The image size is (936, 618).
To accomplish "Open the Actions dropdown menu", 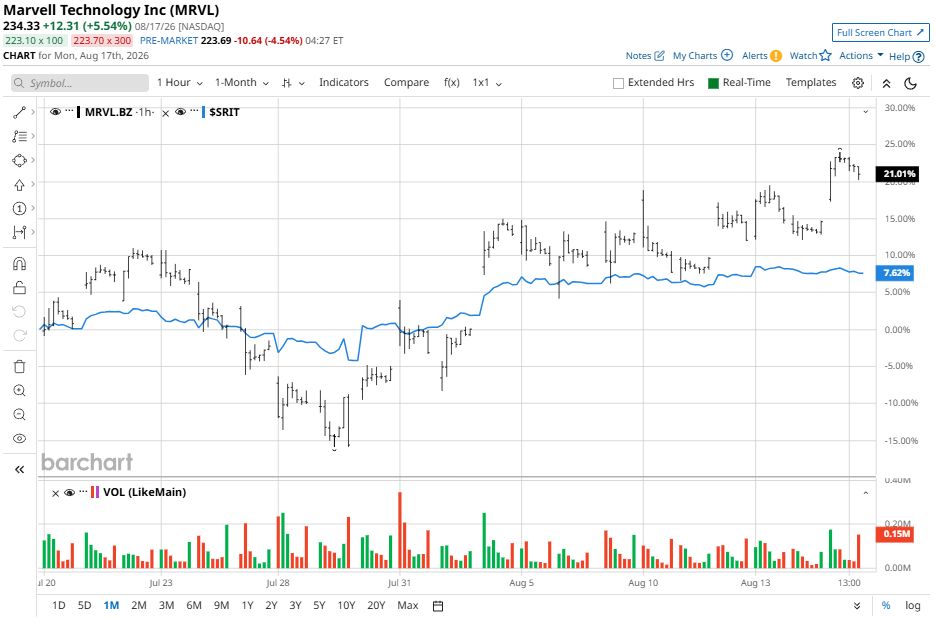I will (x=861, y=56).
